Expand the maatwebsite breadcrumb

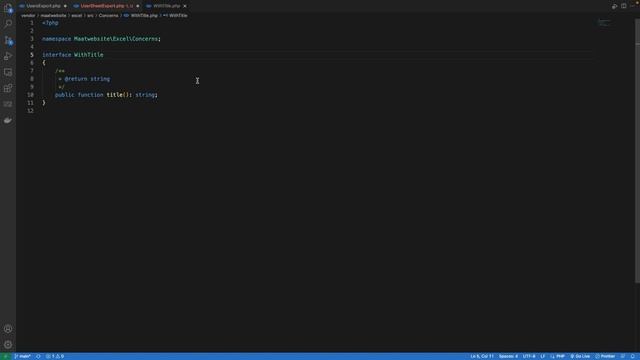(53, 16)
